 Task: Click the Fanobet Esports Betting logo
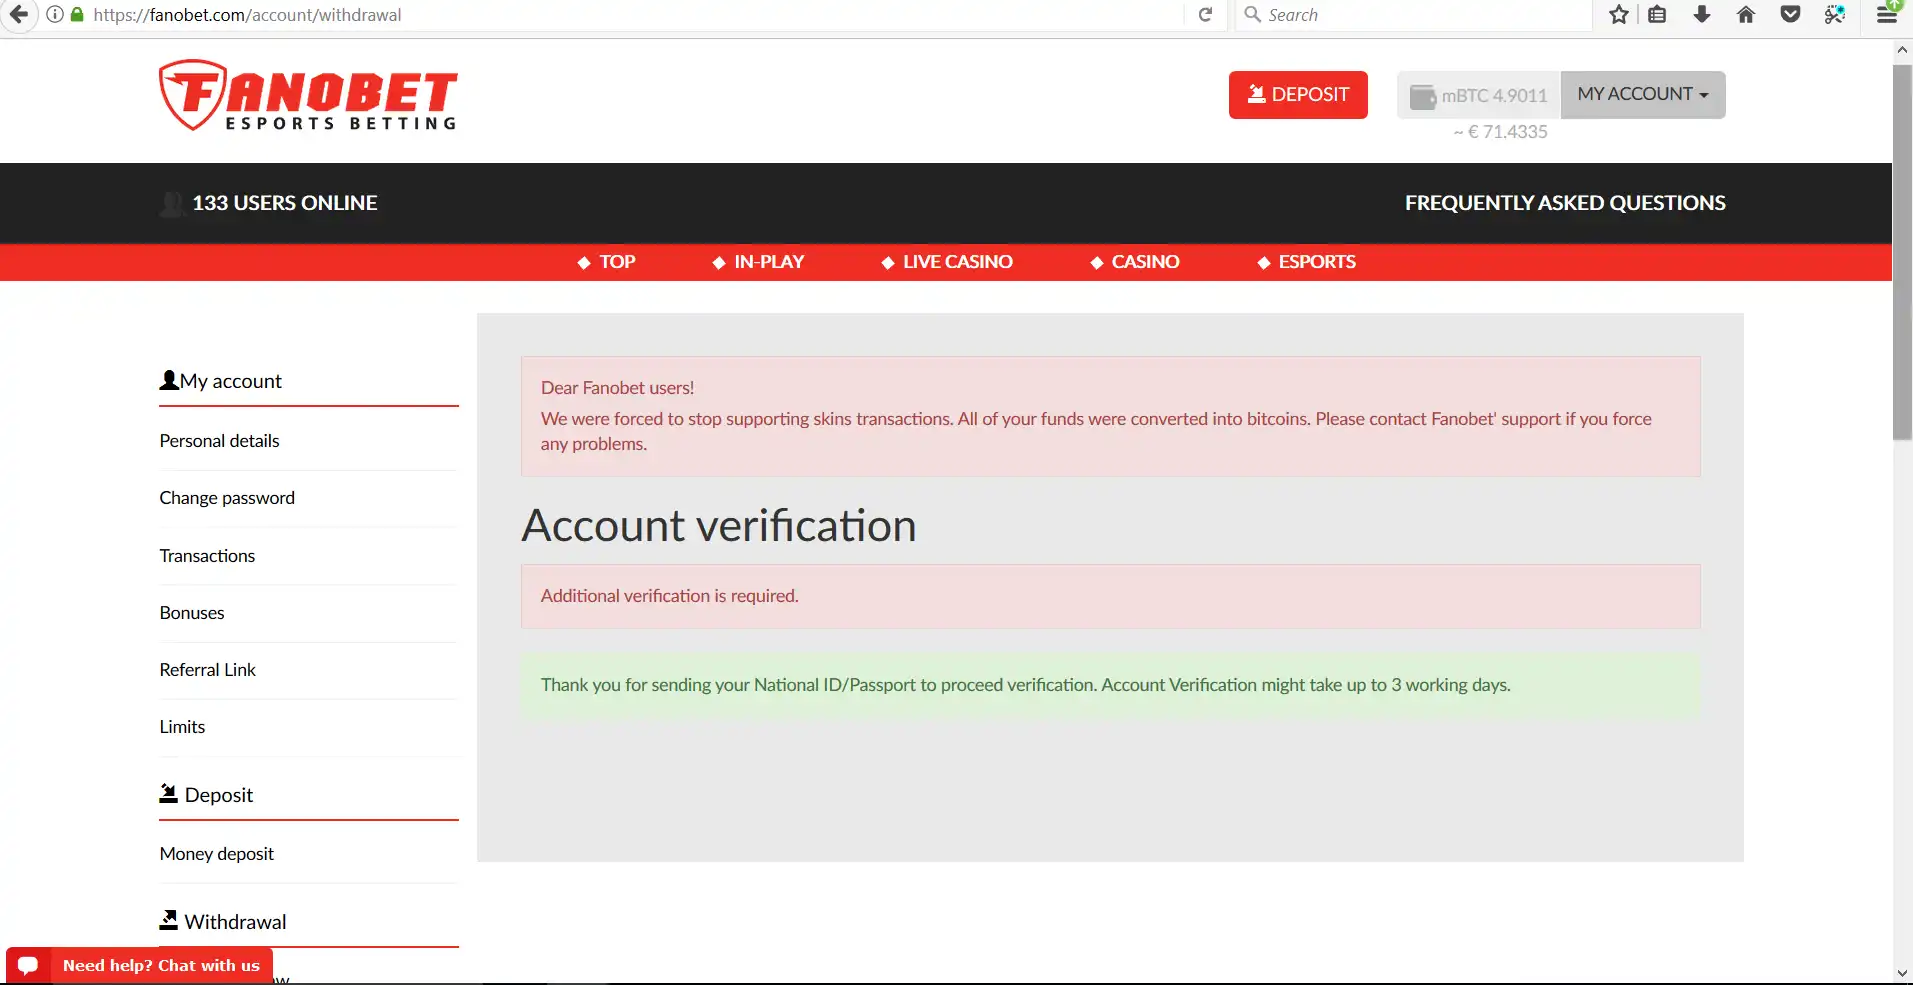308,95
